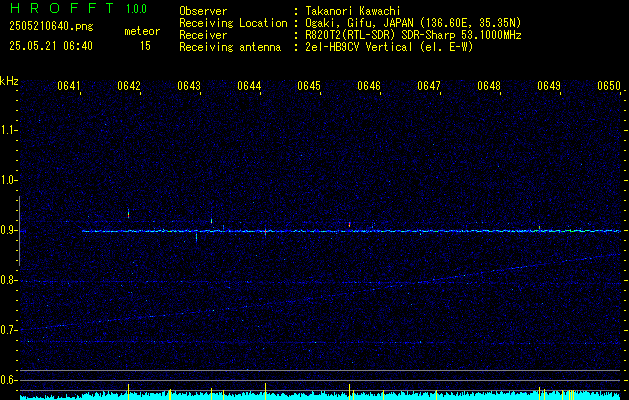The image size is (629, 400).
Task: Click the date stamp 25.05.21 06:40
Action: [51, 46]
